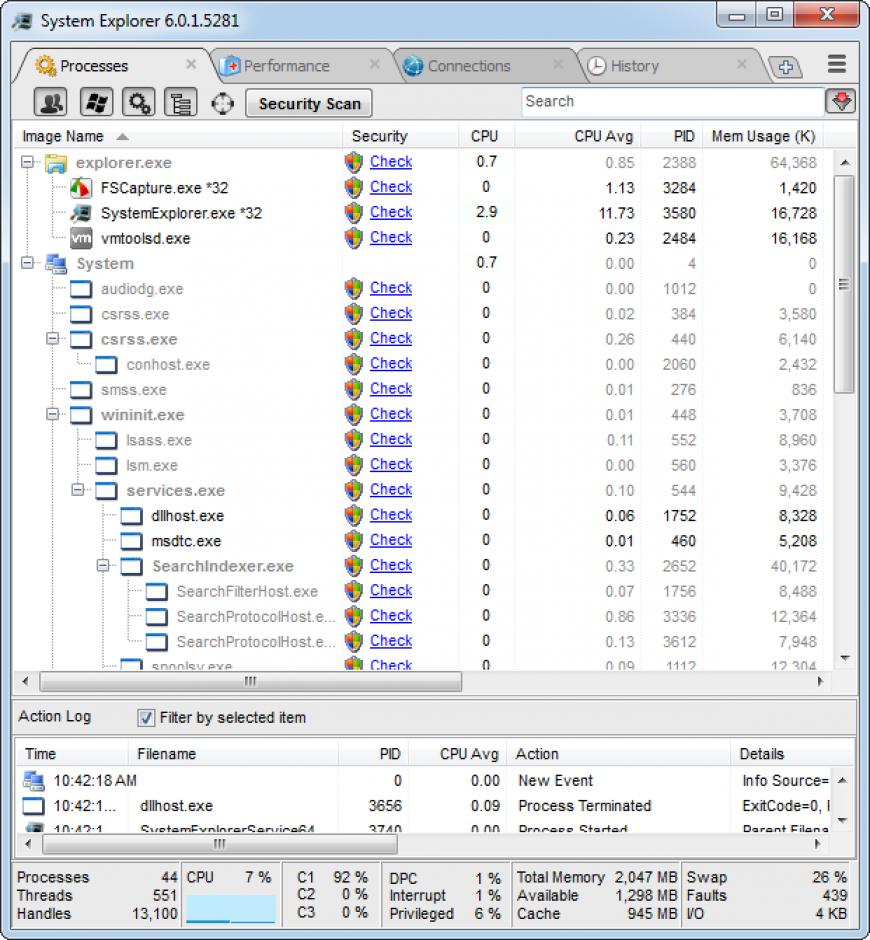The width and height of the screenshot is (870, 940).
Task: Click the CPU usage graph in status bar
Action: (x=231, y=908)
